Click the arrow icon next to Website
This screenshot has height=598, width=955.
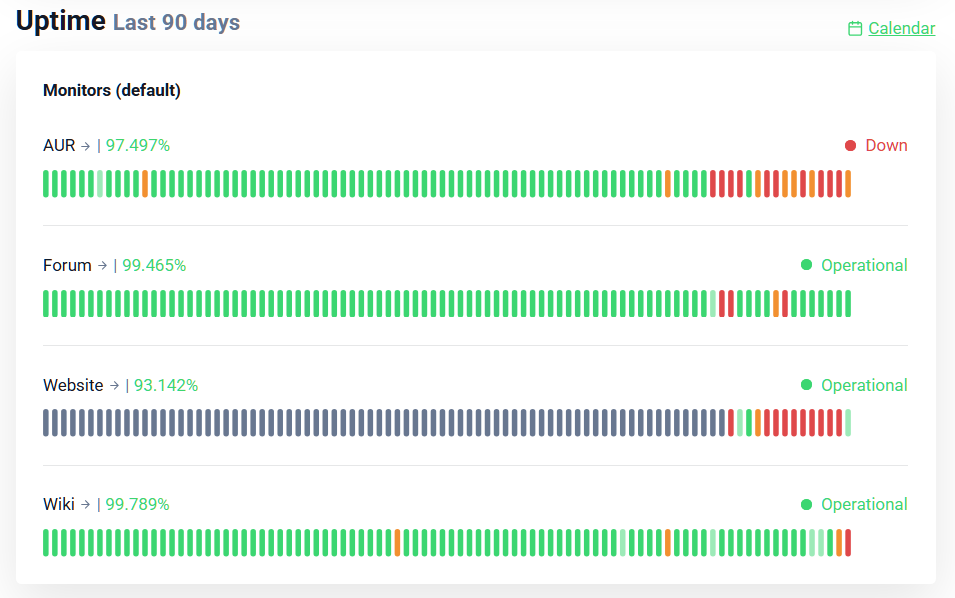(x=114, y=386)
